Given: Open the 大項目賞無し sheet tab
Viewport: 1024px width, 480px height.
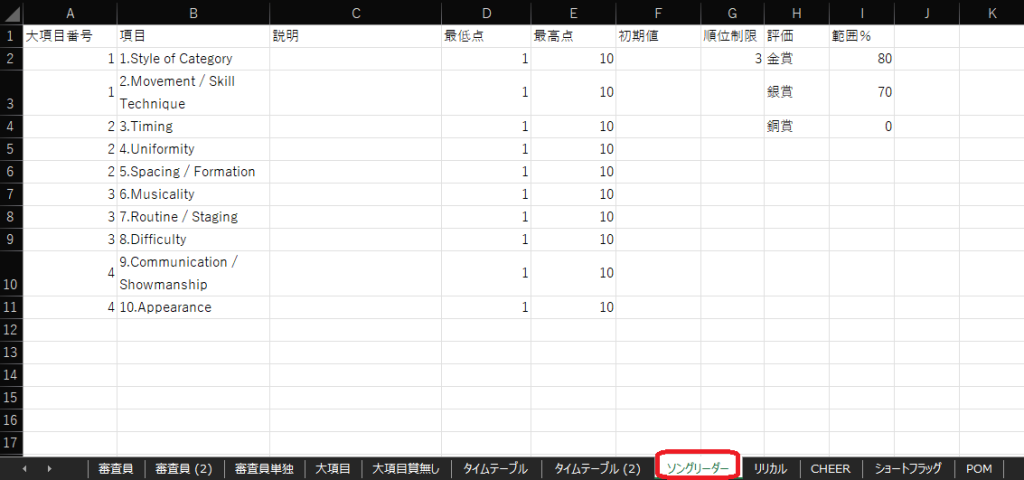Looking at the screenshot, I should (405, 468).
